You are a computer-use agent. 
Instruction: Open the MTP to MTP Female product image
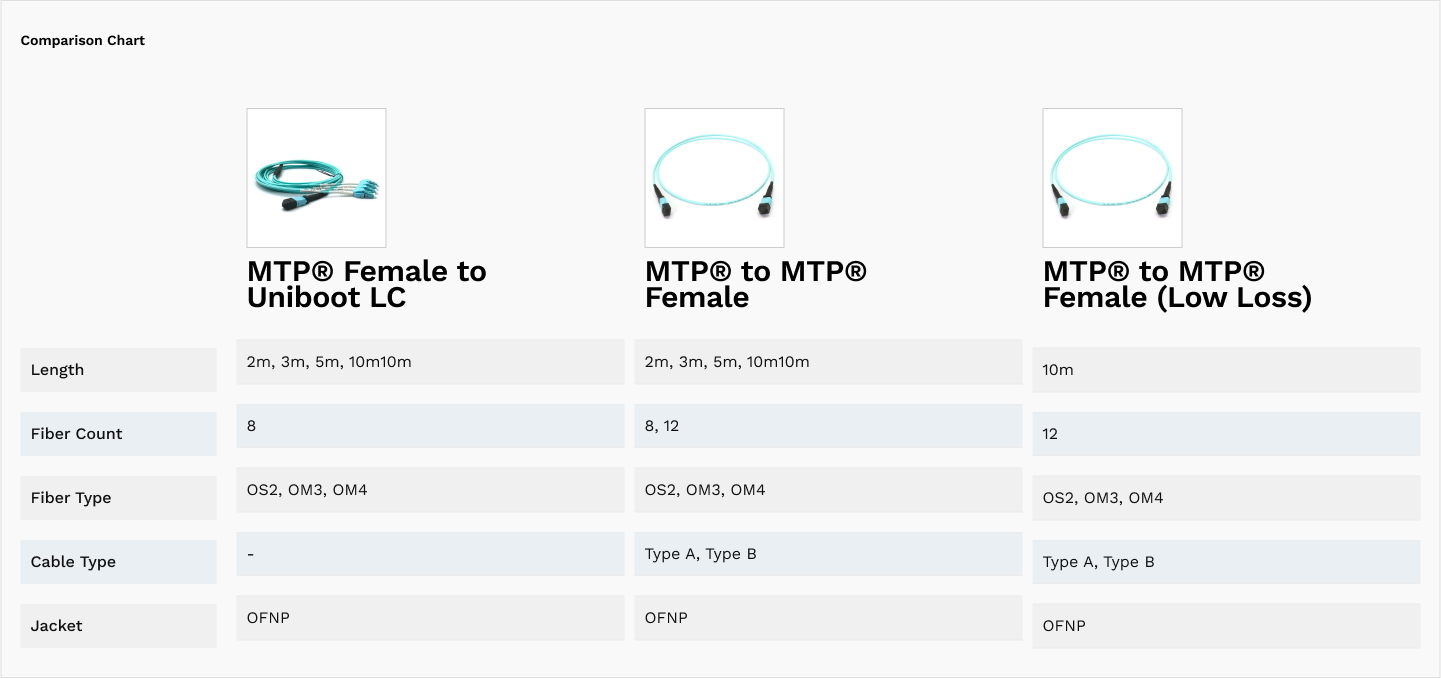point(714,178)
